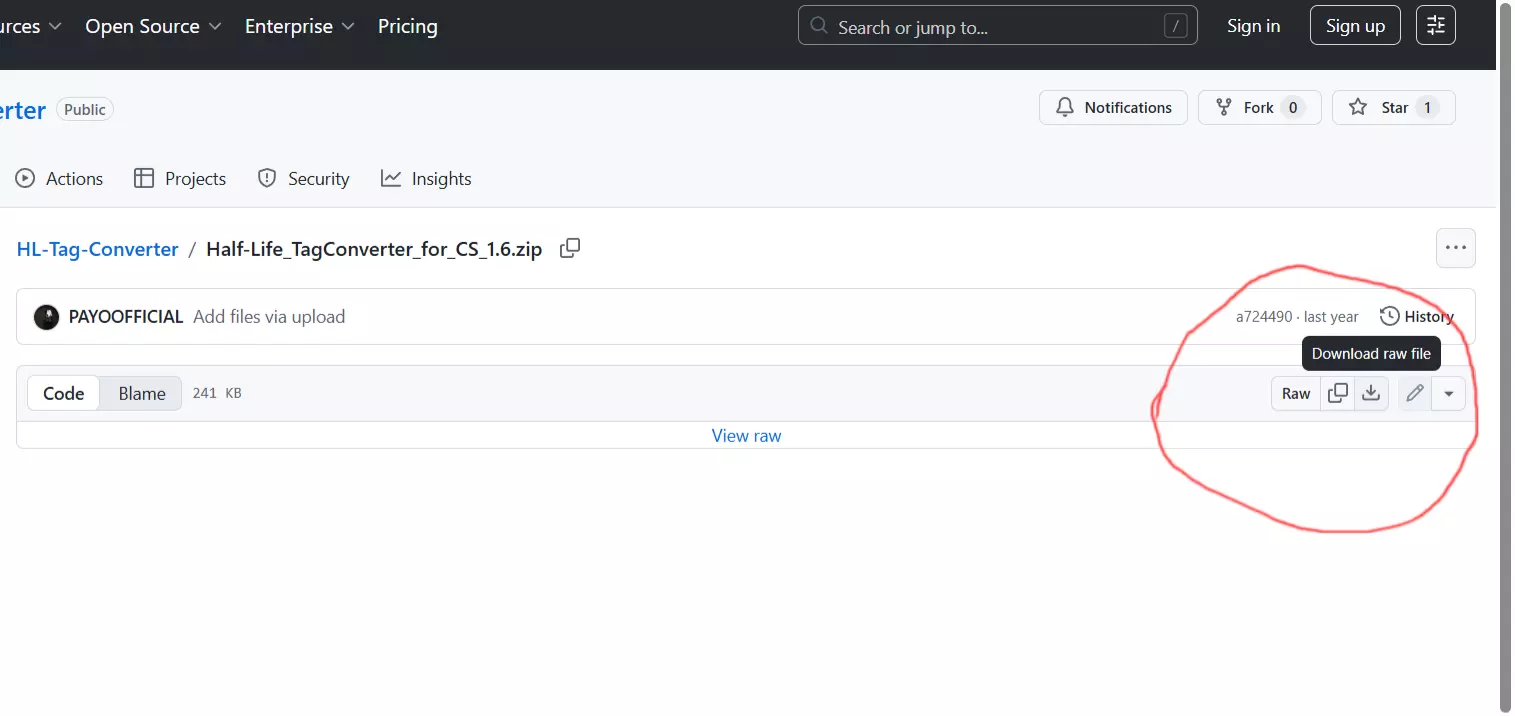Screen dimensions: 1515x716
Task: Open the Insights tab
Action: 426,179
